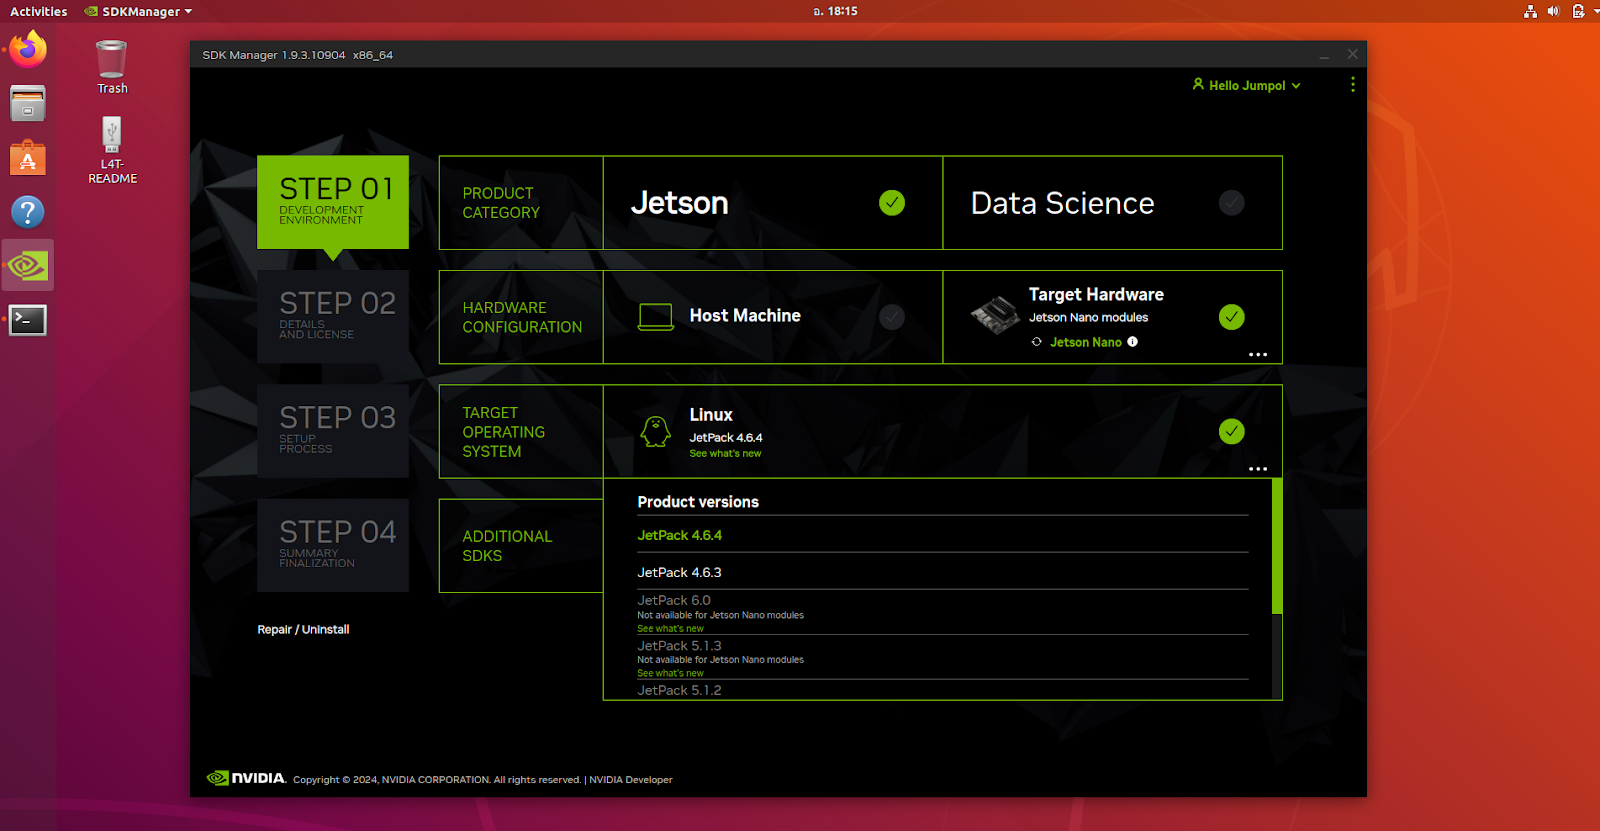Select the Jetson Nano device selector
Viewport: 1600px width, 831px height.
(x=1086, y=342)
